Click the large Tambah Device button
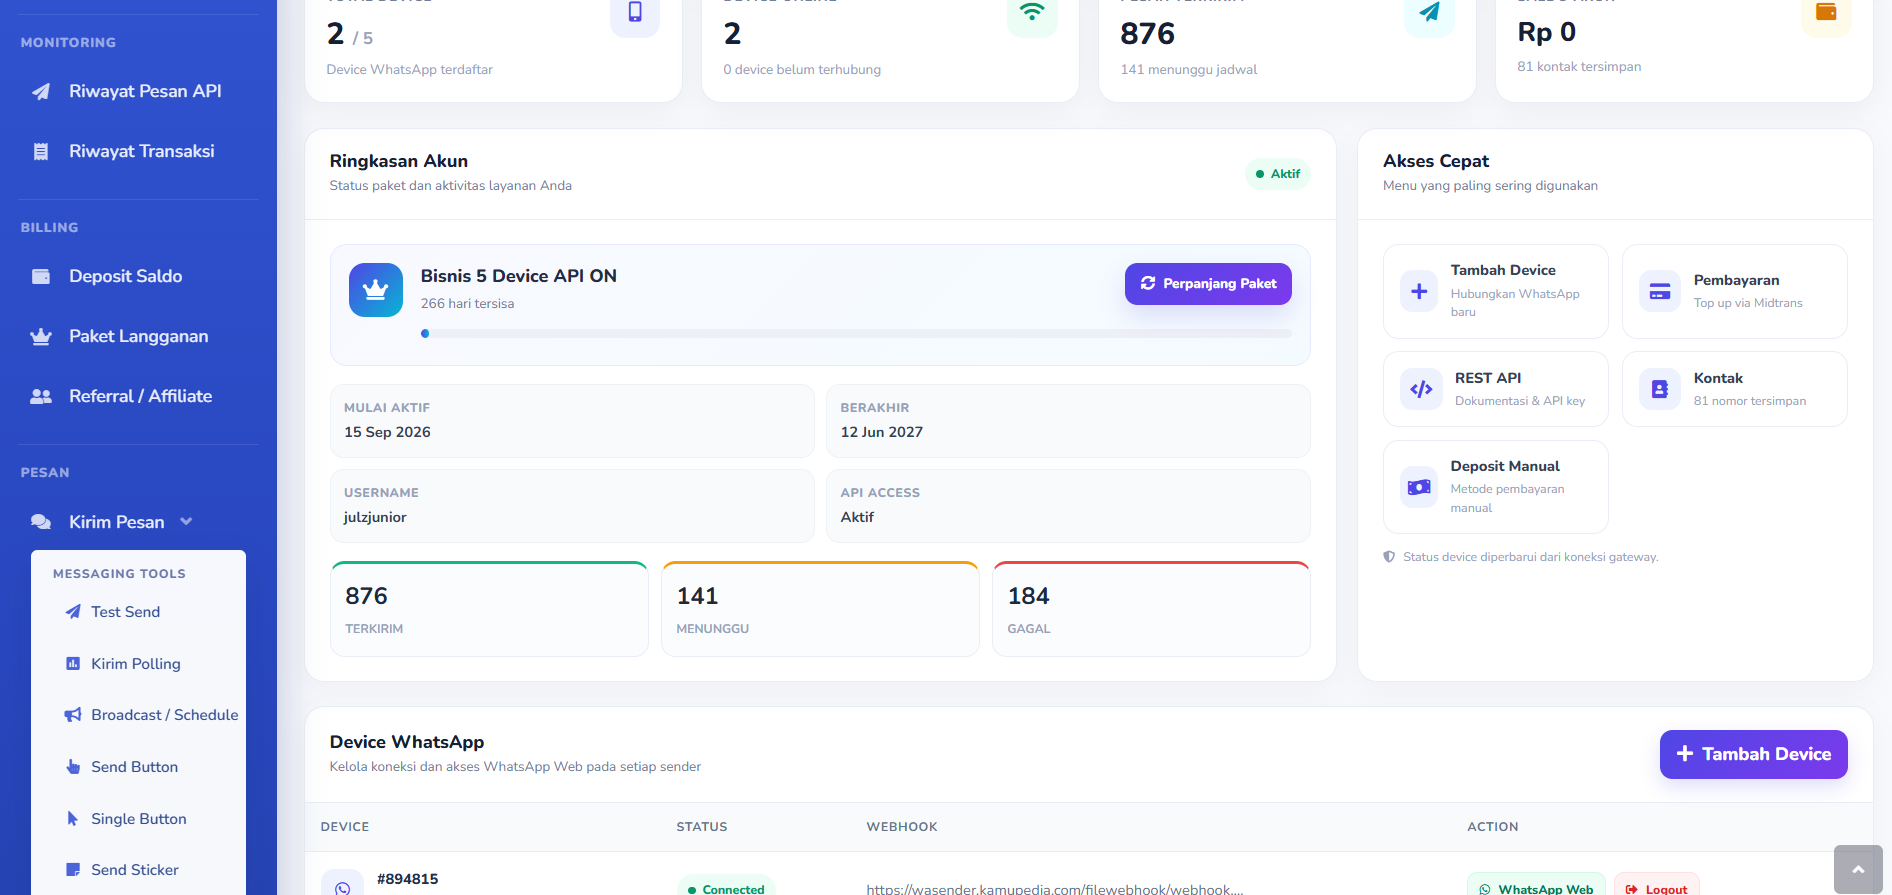This screenshot has height=895, width=1892. click(x=1753, y=754)
